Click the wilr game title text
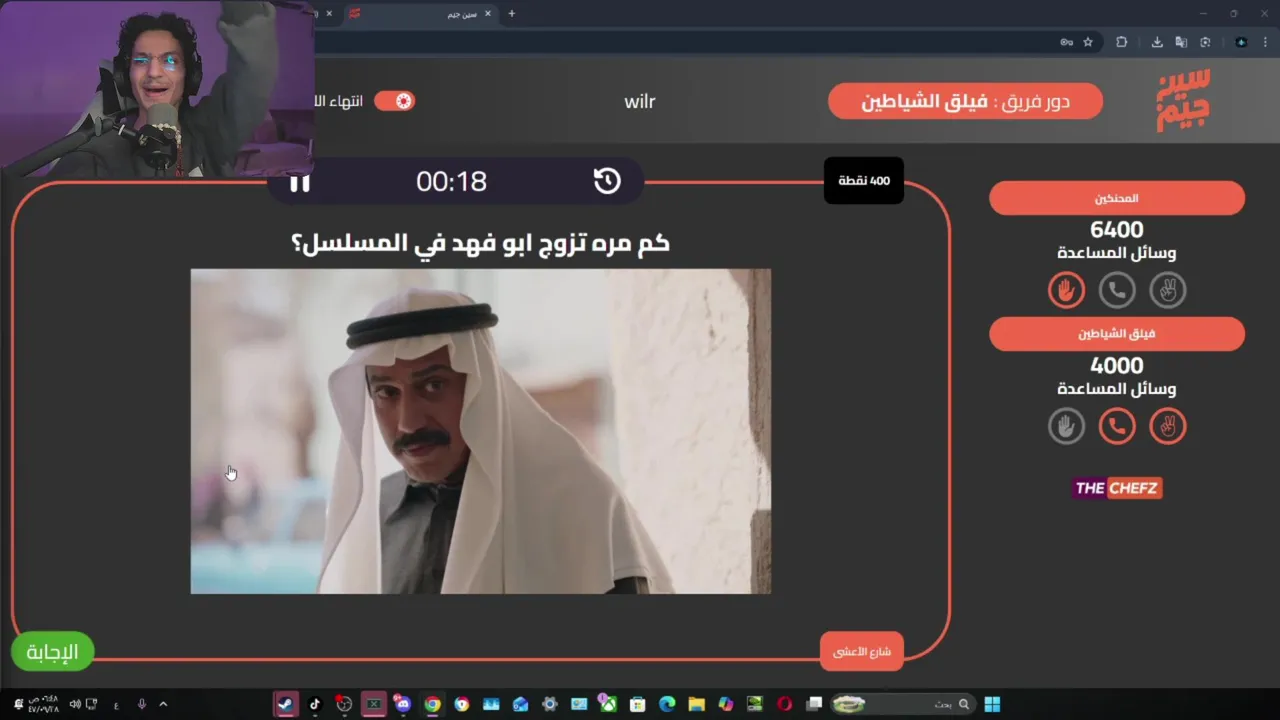Viewport: 1280px width, 720px height. tap(639, 101)
